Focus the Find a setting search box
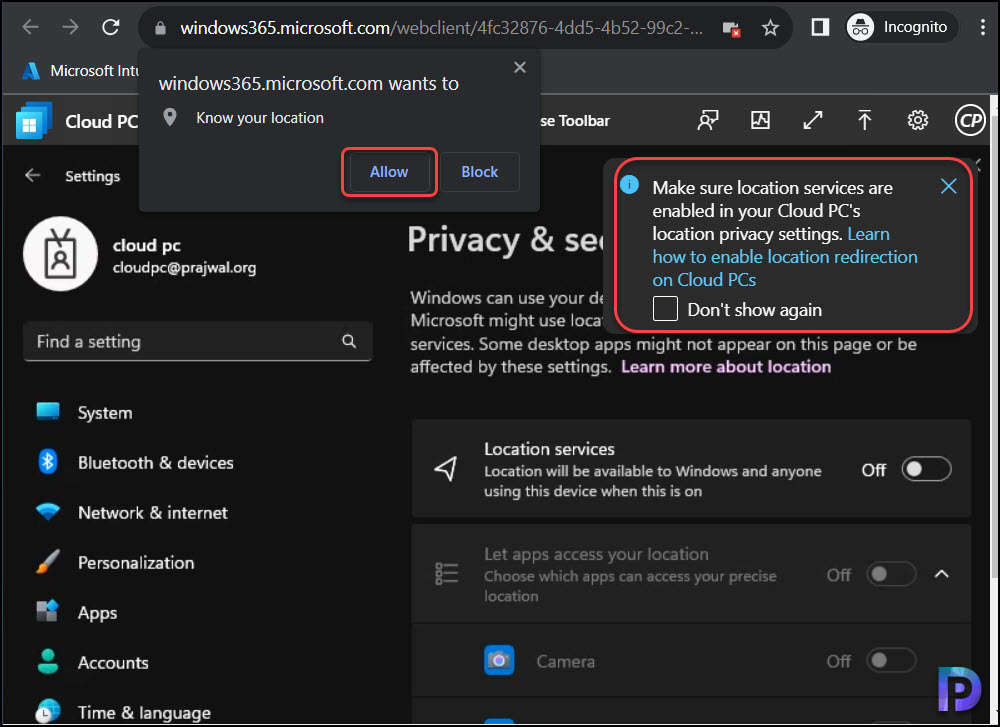The height and width of the screenshot is (727, 1000). [x=198, y=342]
